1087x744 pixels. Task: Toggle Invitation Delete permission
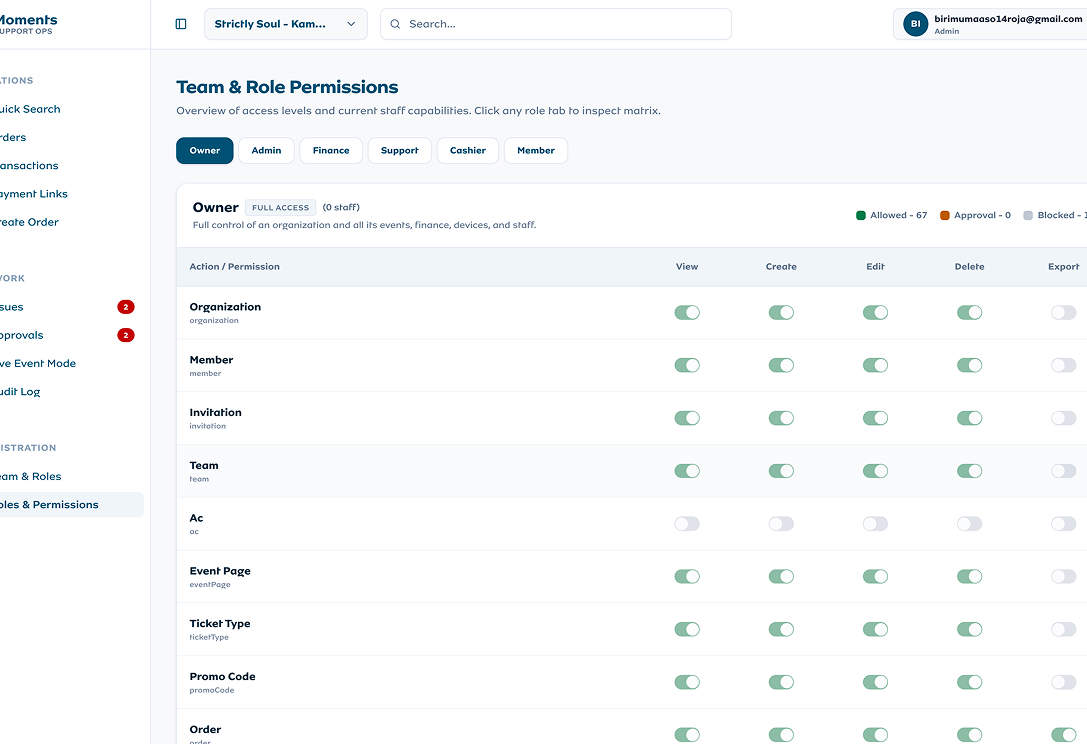(970, 418)
